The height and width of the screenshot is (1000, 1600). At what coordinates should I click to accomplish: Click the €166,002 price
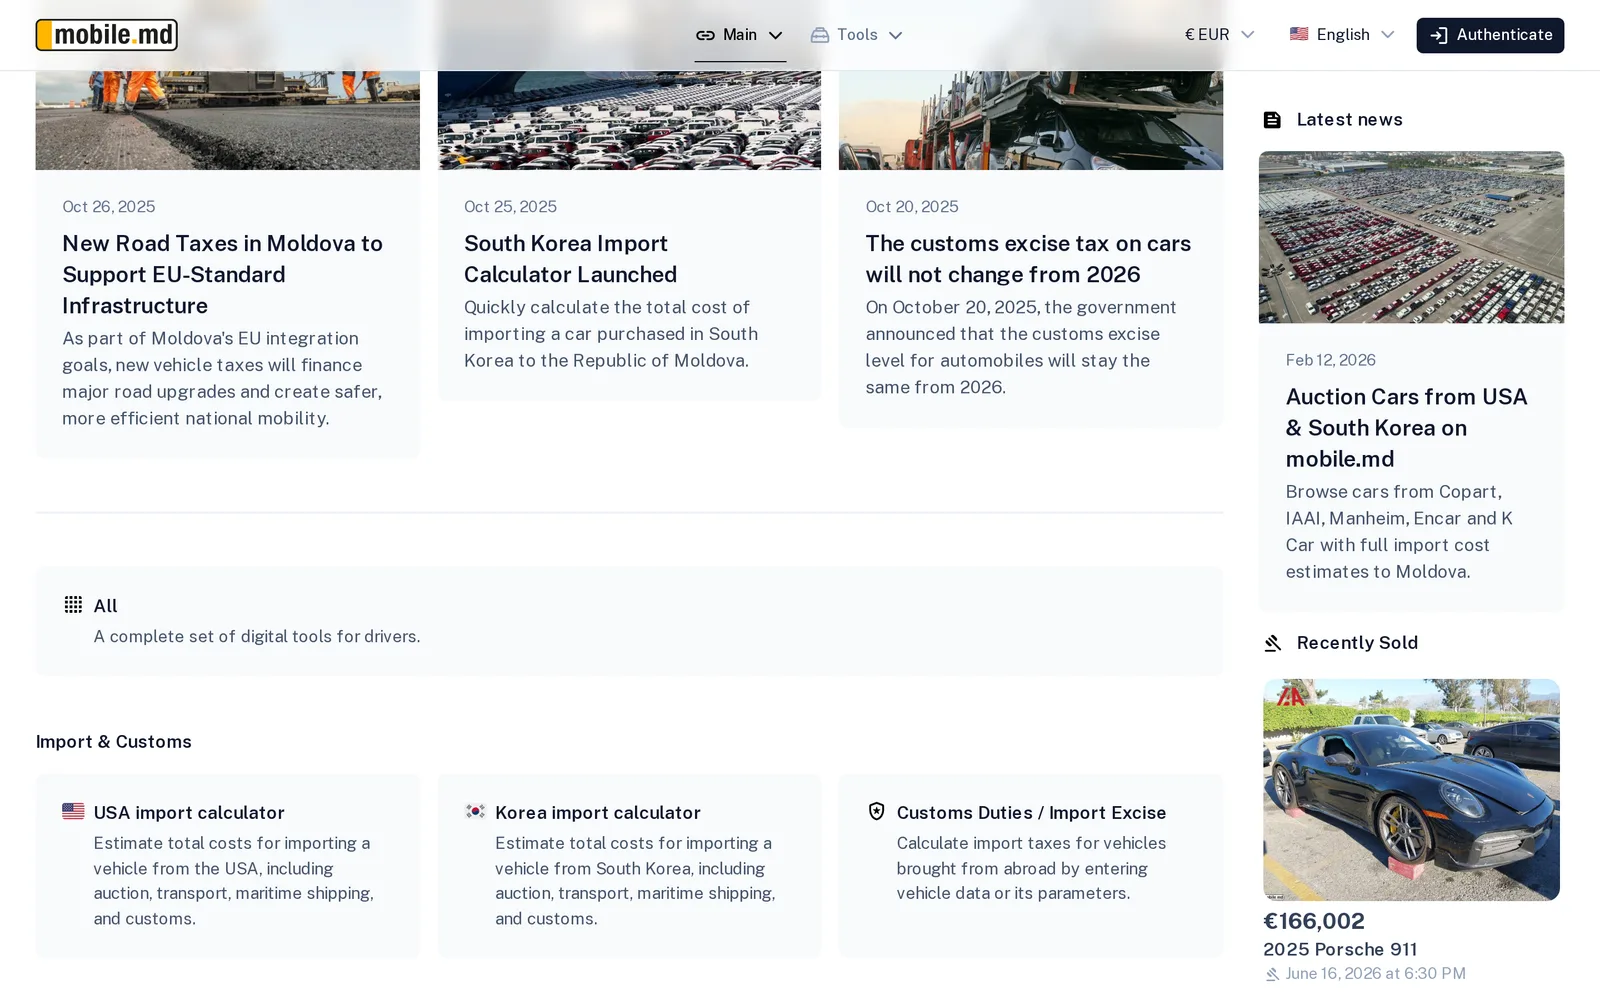coord(1314,921)
